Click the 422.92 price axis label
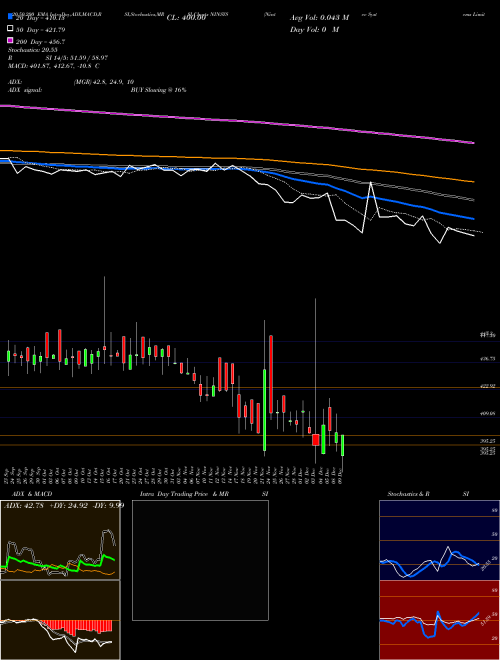 click(488, 386)
